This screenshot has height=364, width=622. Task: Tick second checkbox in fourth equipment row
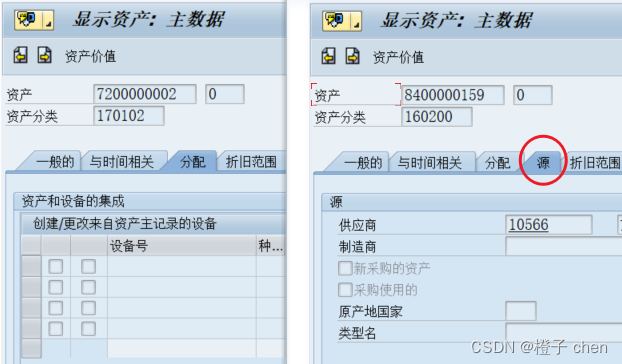pos(88,329)
